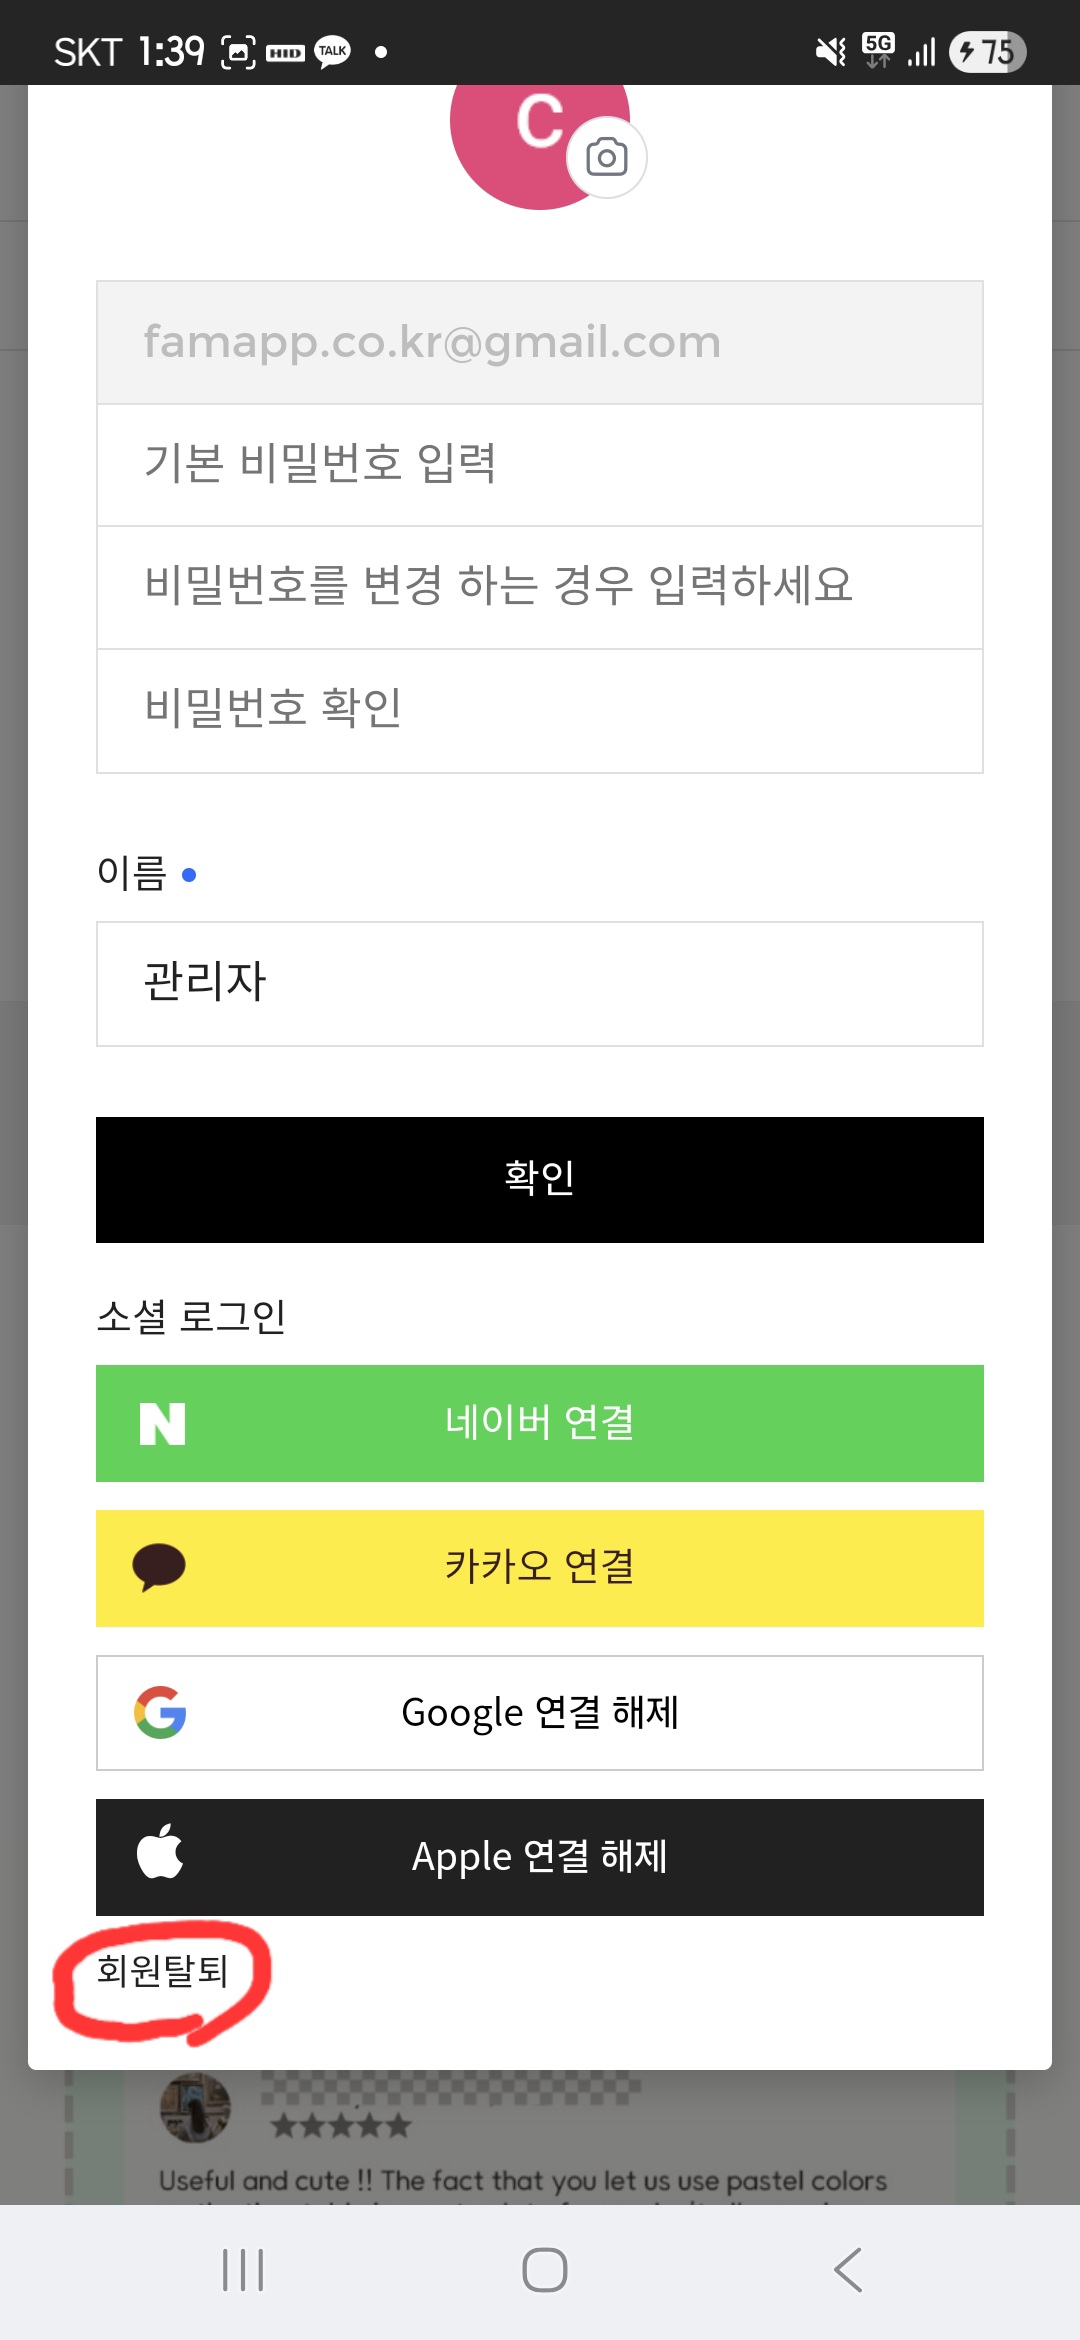Tap KakaoTalk notification icon in status bar
Viewport: 1080px width, 2340px height.
[332, 51]
